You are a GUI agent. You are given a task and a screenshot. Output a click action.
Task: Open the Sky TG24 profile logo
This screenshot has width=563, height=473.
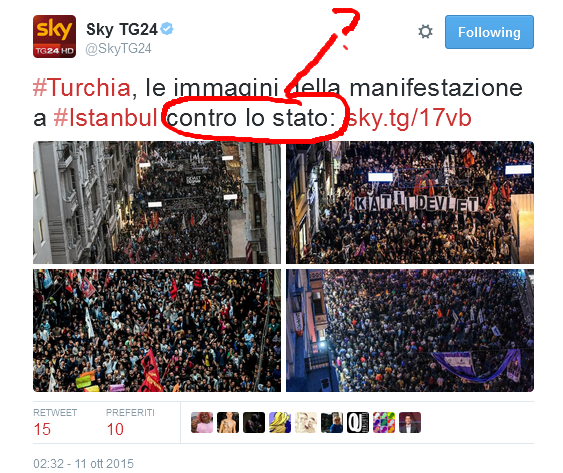(x=54, y=36)
